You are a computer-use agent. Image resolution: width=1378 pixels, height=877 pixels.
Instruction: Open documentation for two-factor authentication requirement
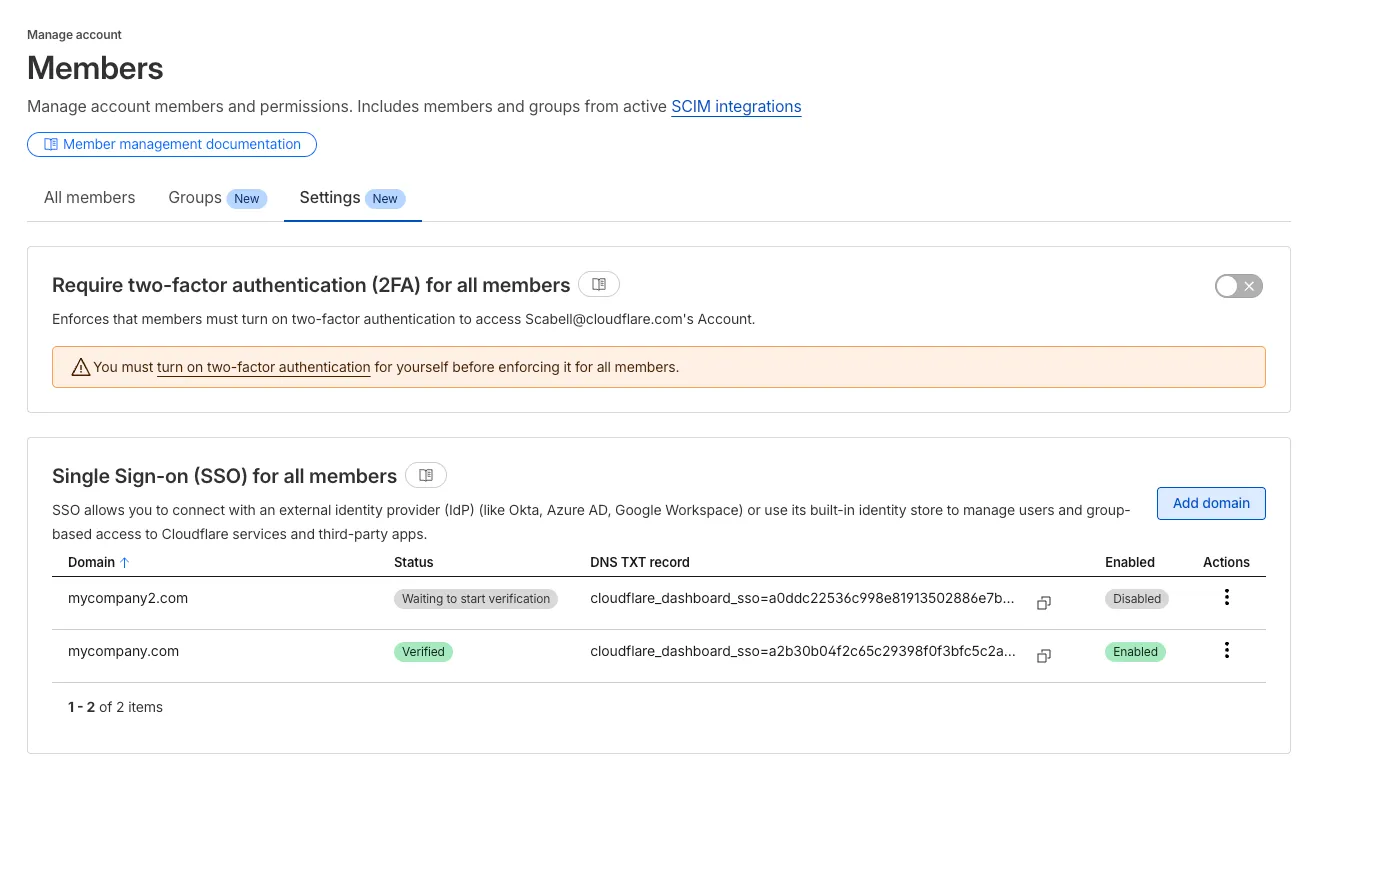[598, 284]
